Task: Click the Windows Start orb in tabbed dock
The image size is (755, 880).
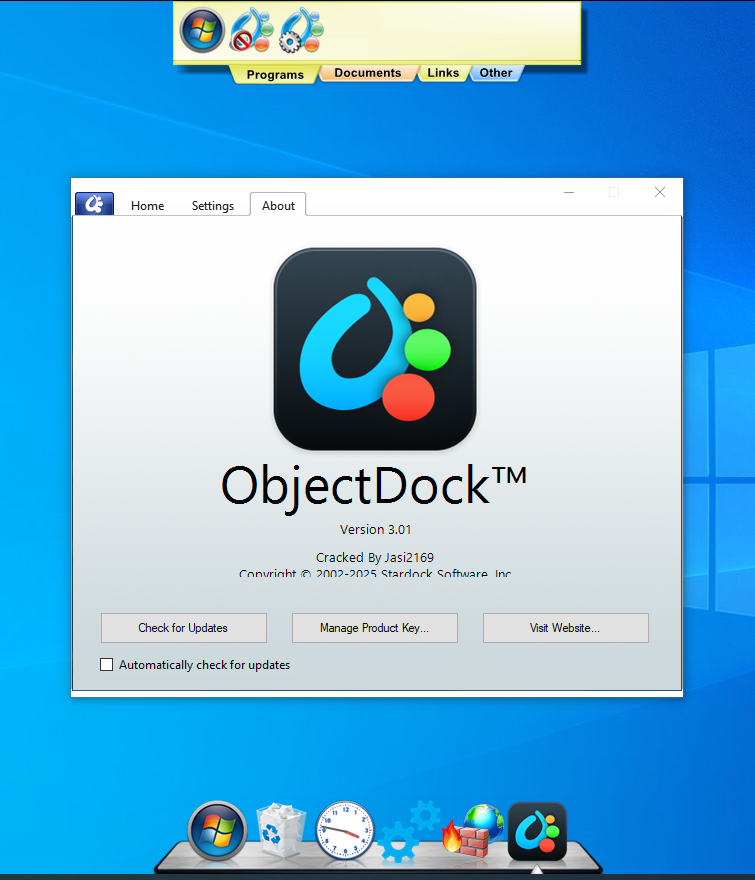Action: click(x=202, y=30)
